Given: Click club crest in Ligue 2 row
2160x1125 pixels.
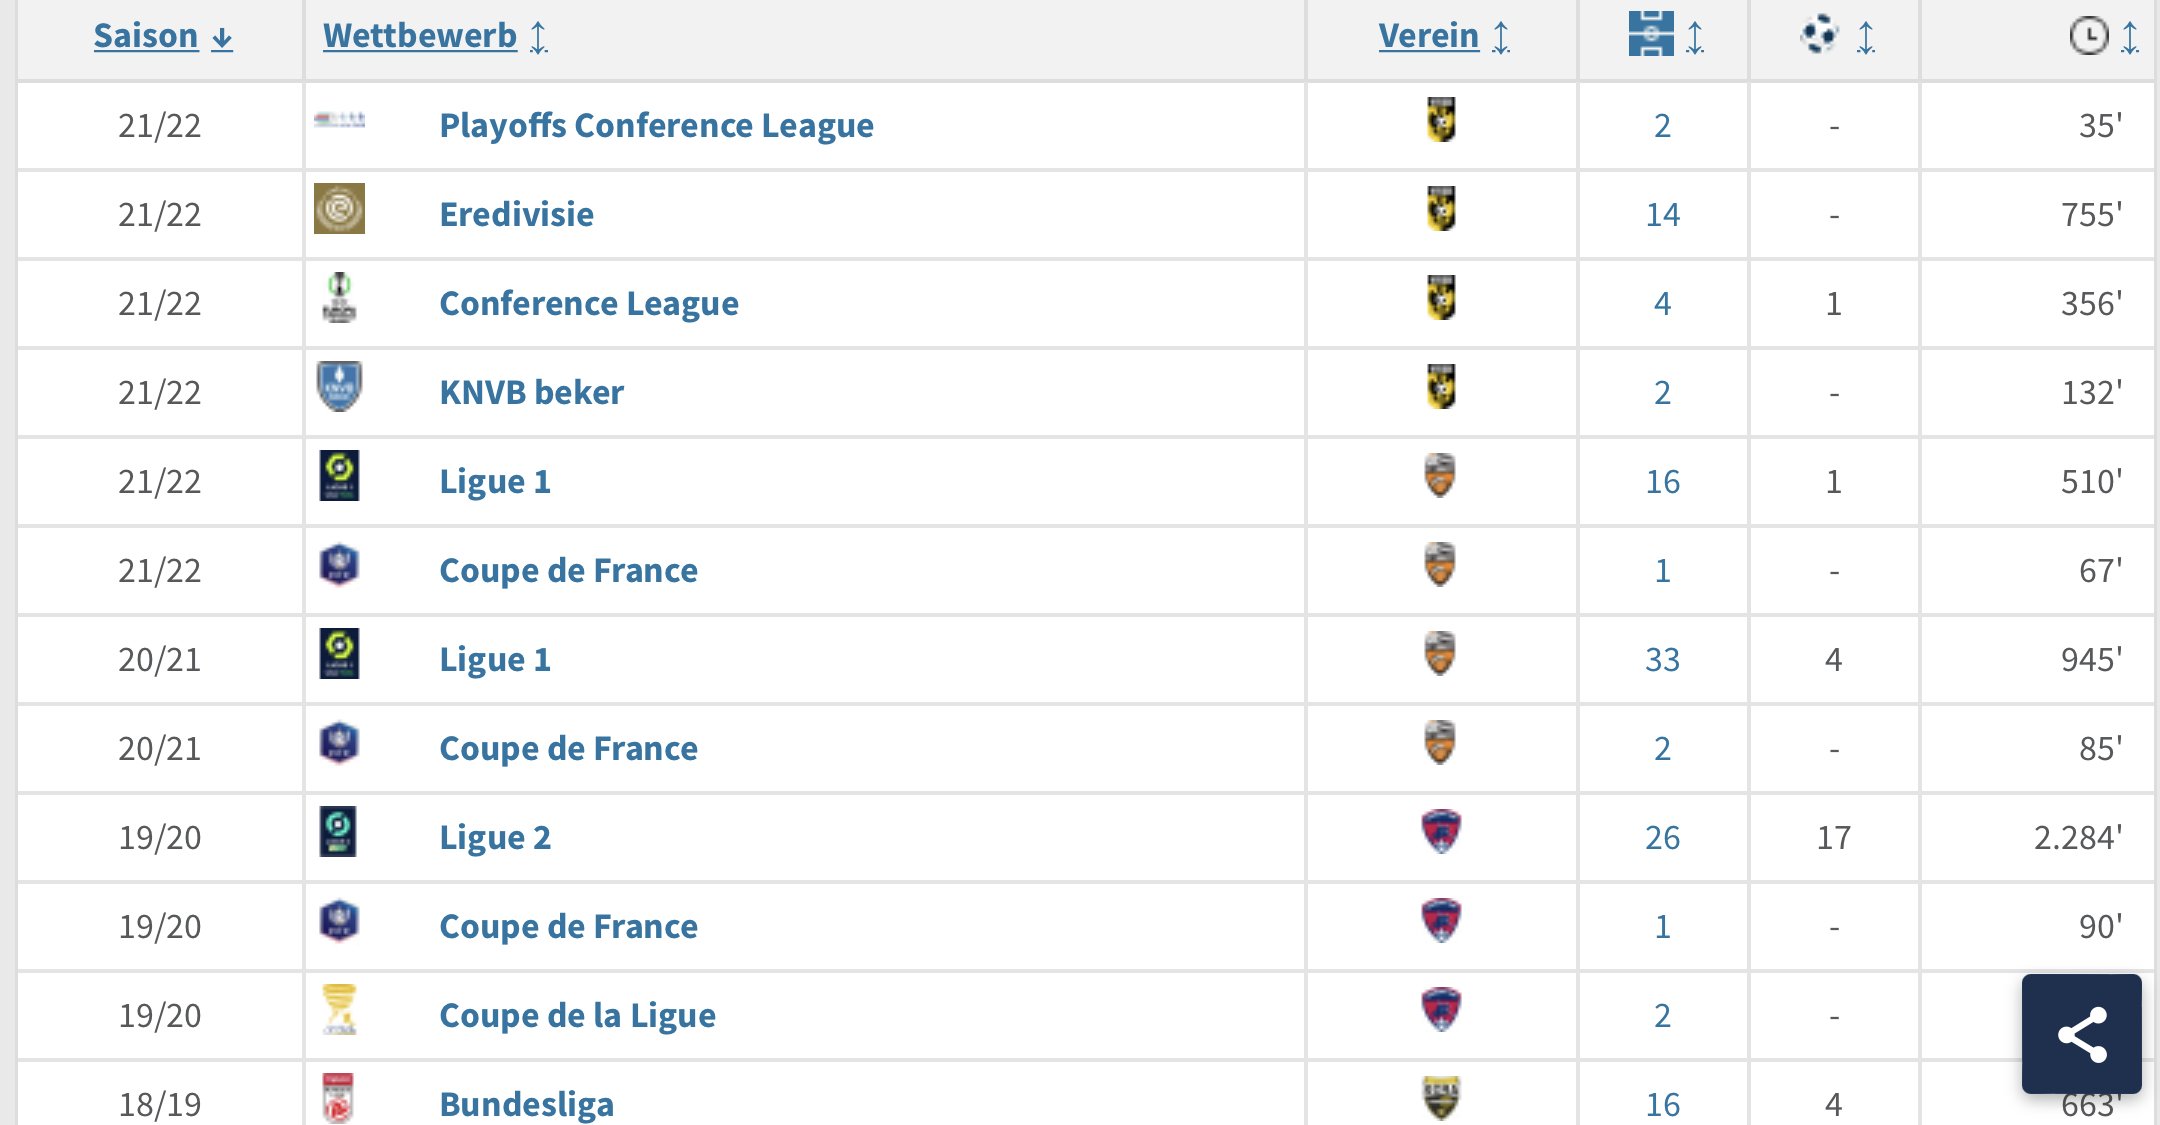Looking at the screenshot, I should (1441, 832).
